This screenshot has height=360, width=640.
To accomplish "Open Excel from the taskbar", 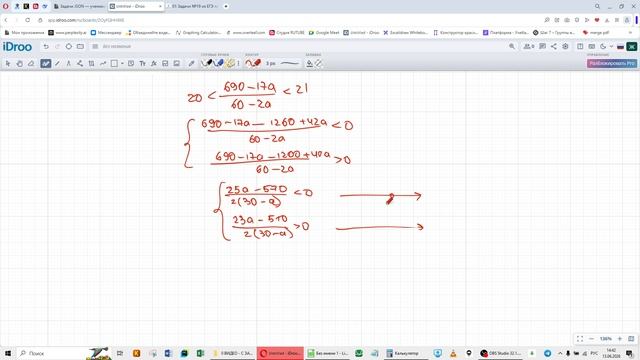I will [x=200, y=353].
